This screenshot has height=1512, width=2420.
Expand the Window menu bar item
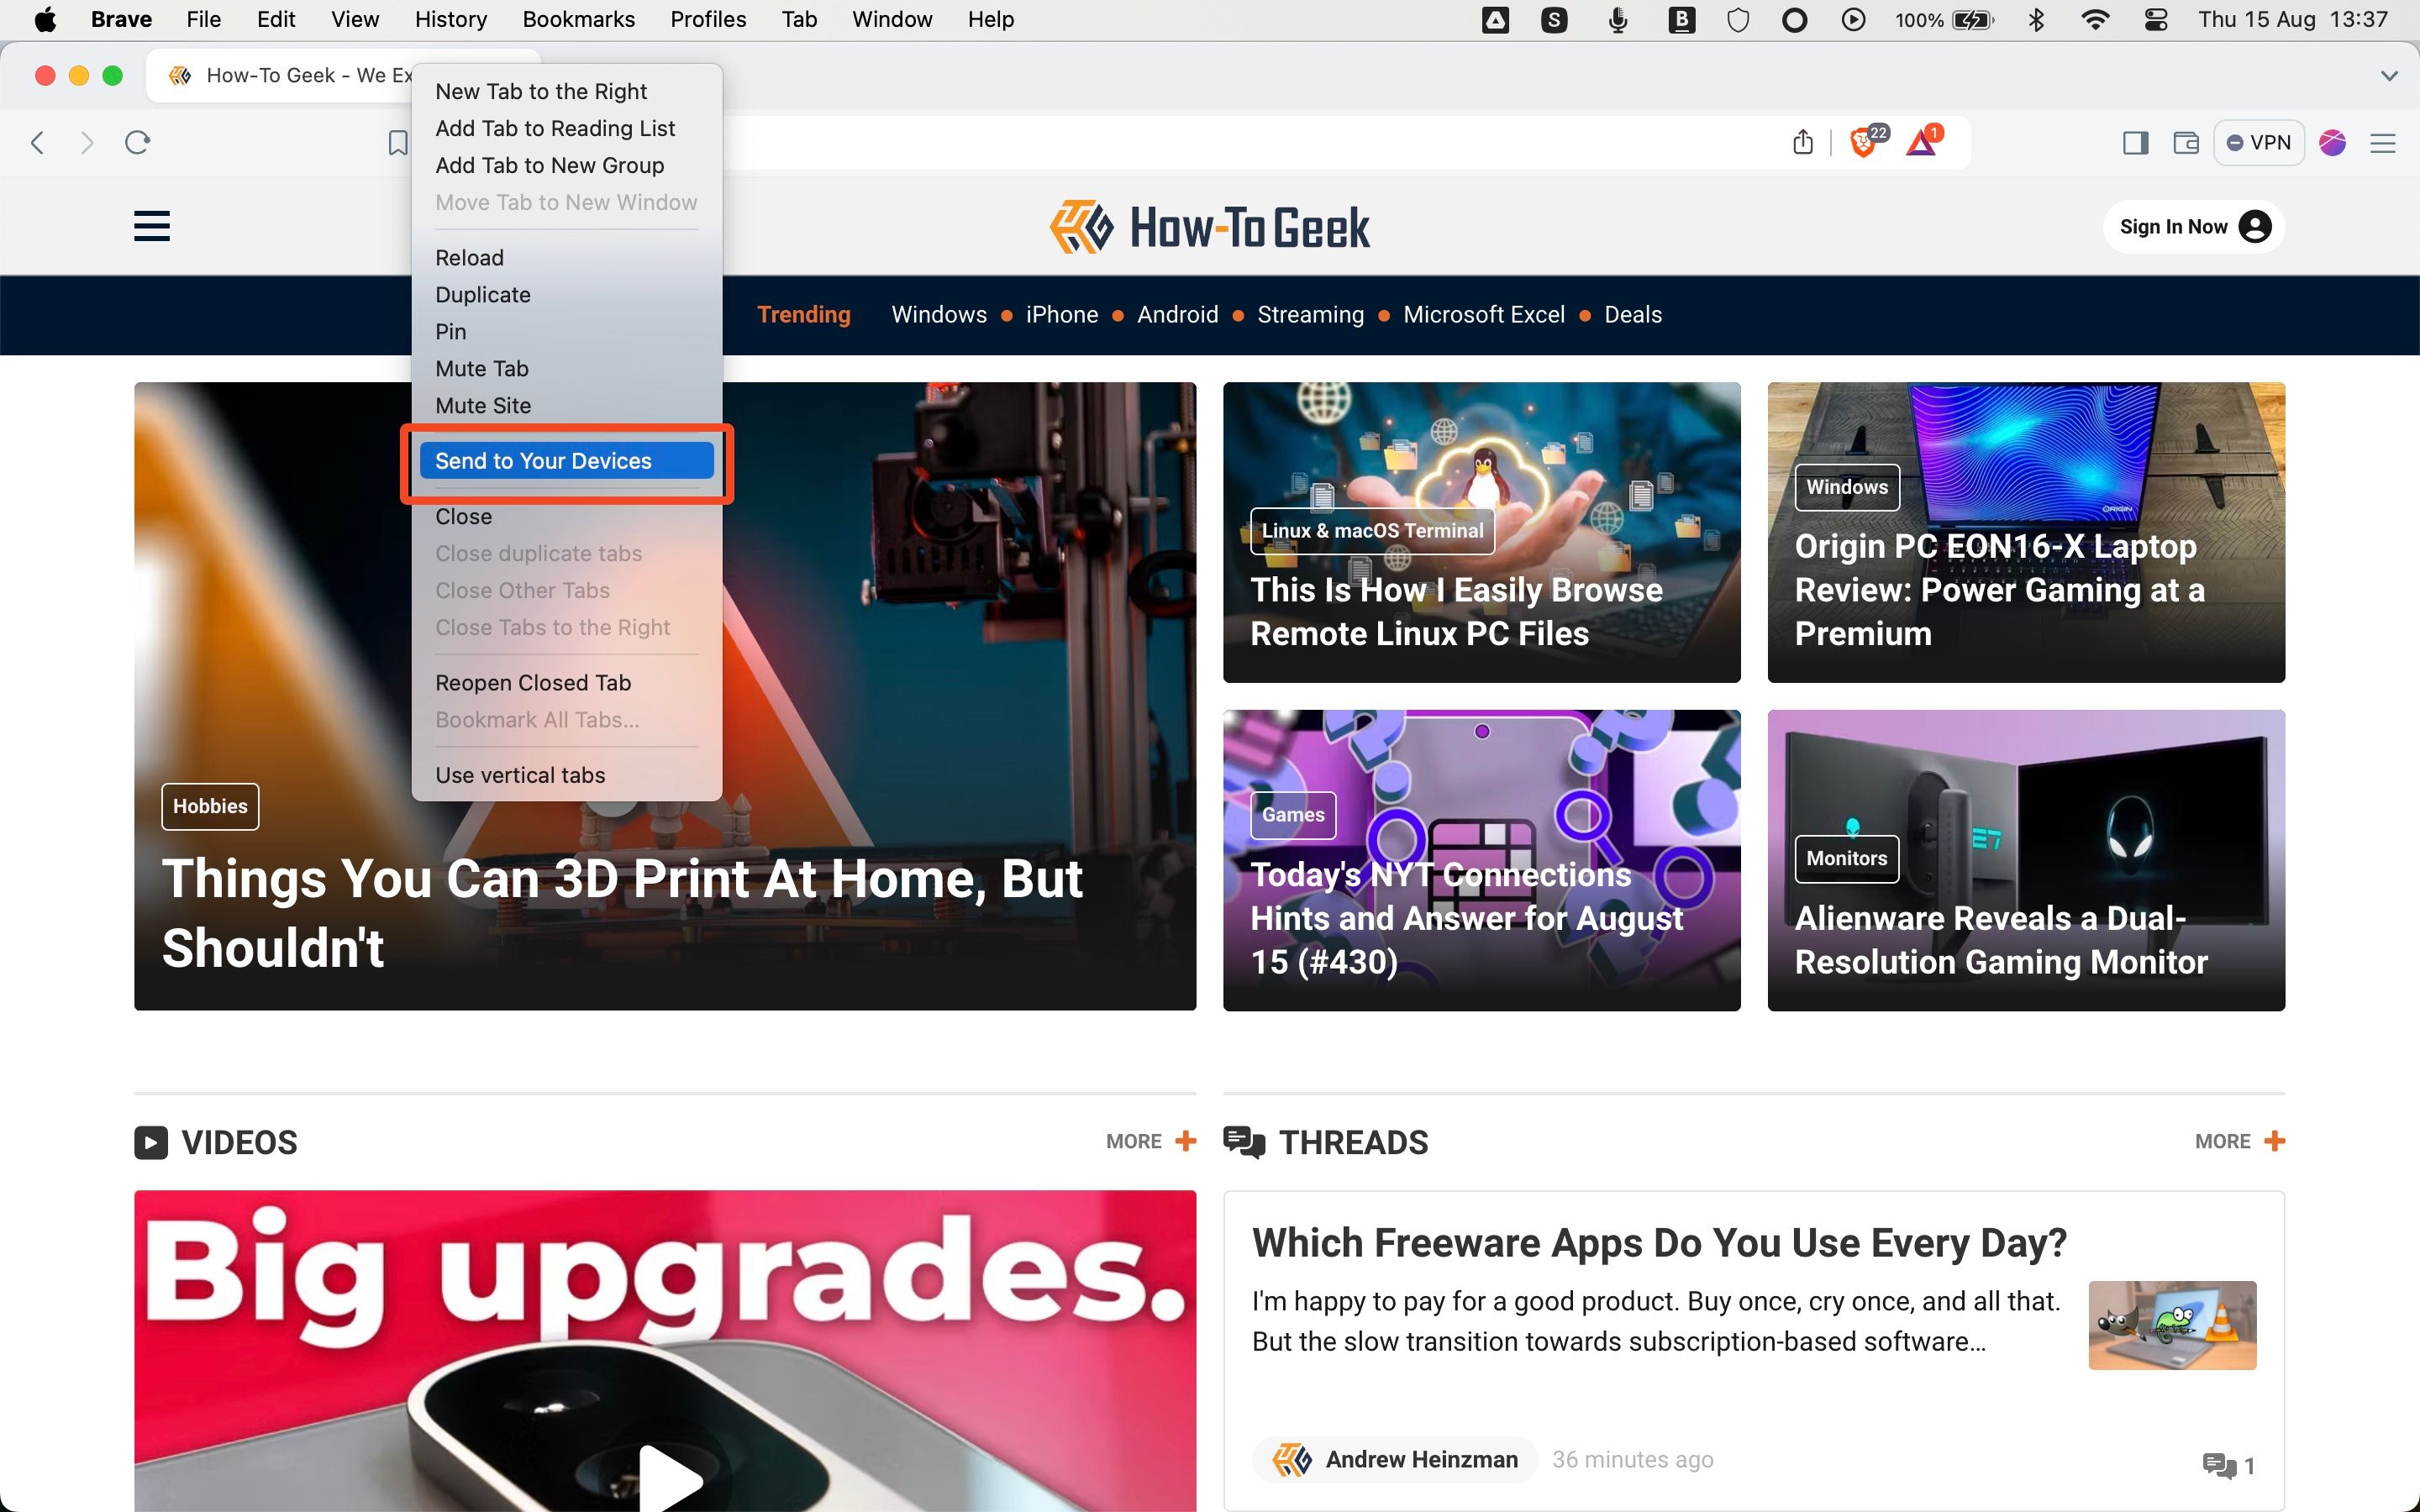point(892,19)
